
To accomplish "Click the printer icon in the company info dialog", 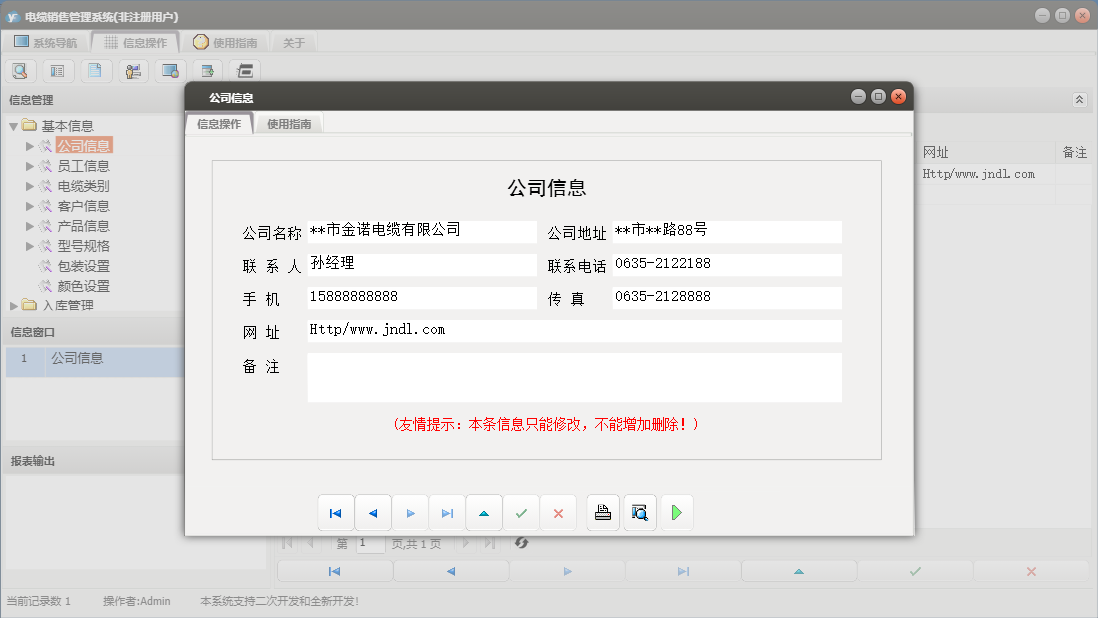I will (602, 512).
